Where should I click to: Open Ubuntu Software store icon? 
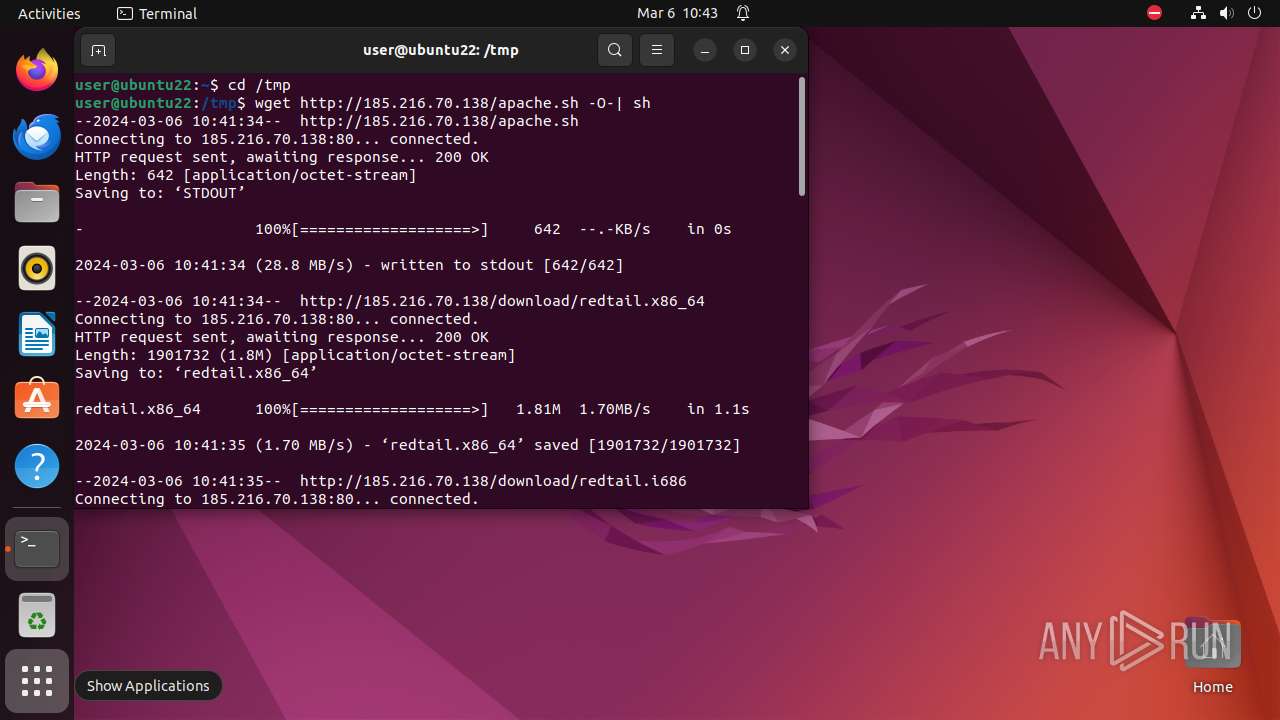pos(37,400)
